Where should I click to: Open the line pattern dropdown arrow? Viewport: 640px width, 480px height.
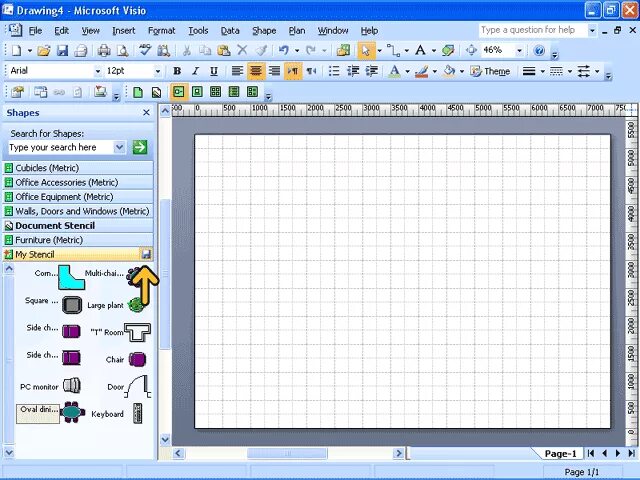(570, 71)
